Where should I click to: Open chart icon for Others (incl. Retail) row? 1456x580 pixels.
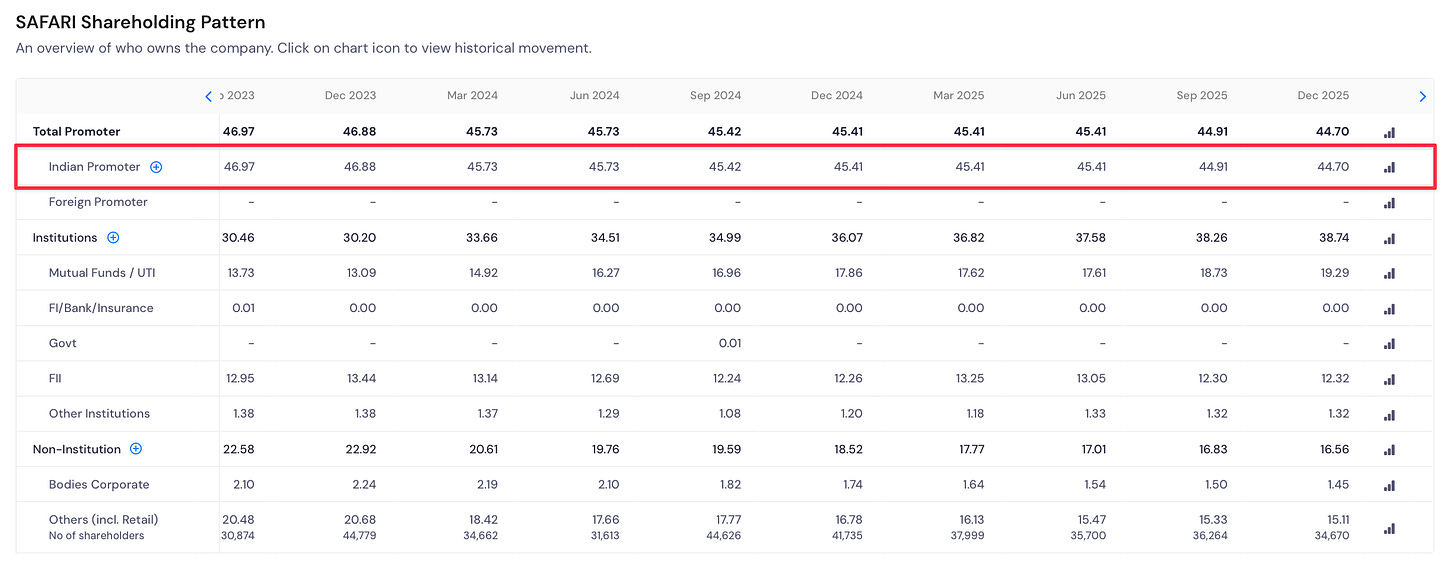click(x=1389, y=528)
